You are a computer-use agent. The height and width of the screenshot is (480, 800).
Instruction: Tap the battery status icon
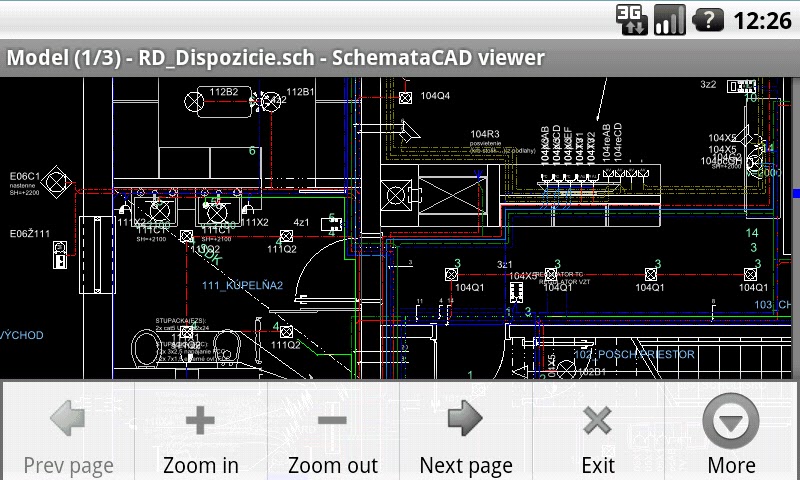(708, 19)
